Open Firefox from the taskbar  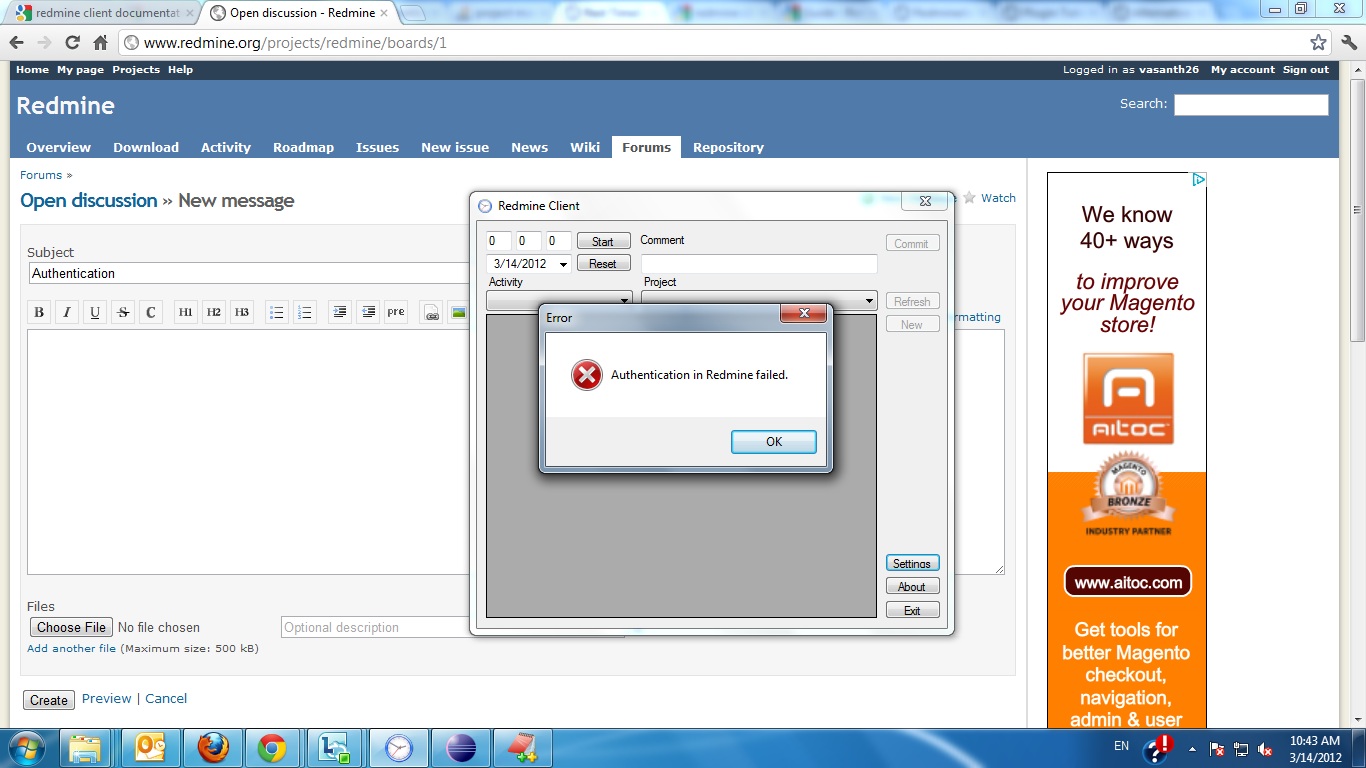pyautogui.click(x=213, y=748)
